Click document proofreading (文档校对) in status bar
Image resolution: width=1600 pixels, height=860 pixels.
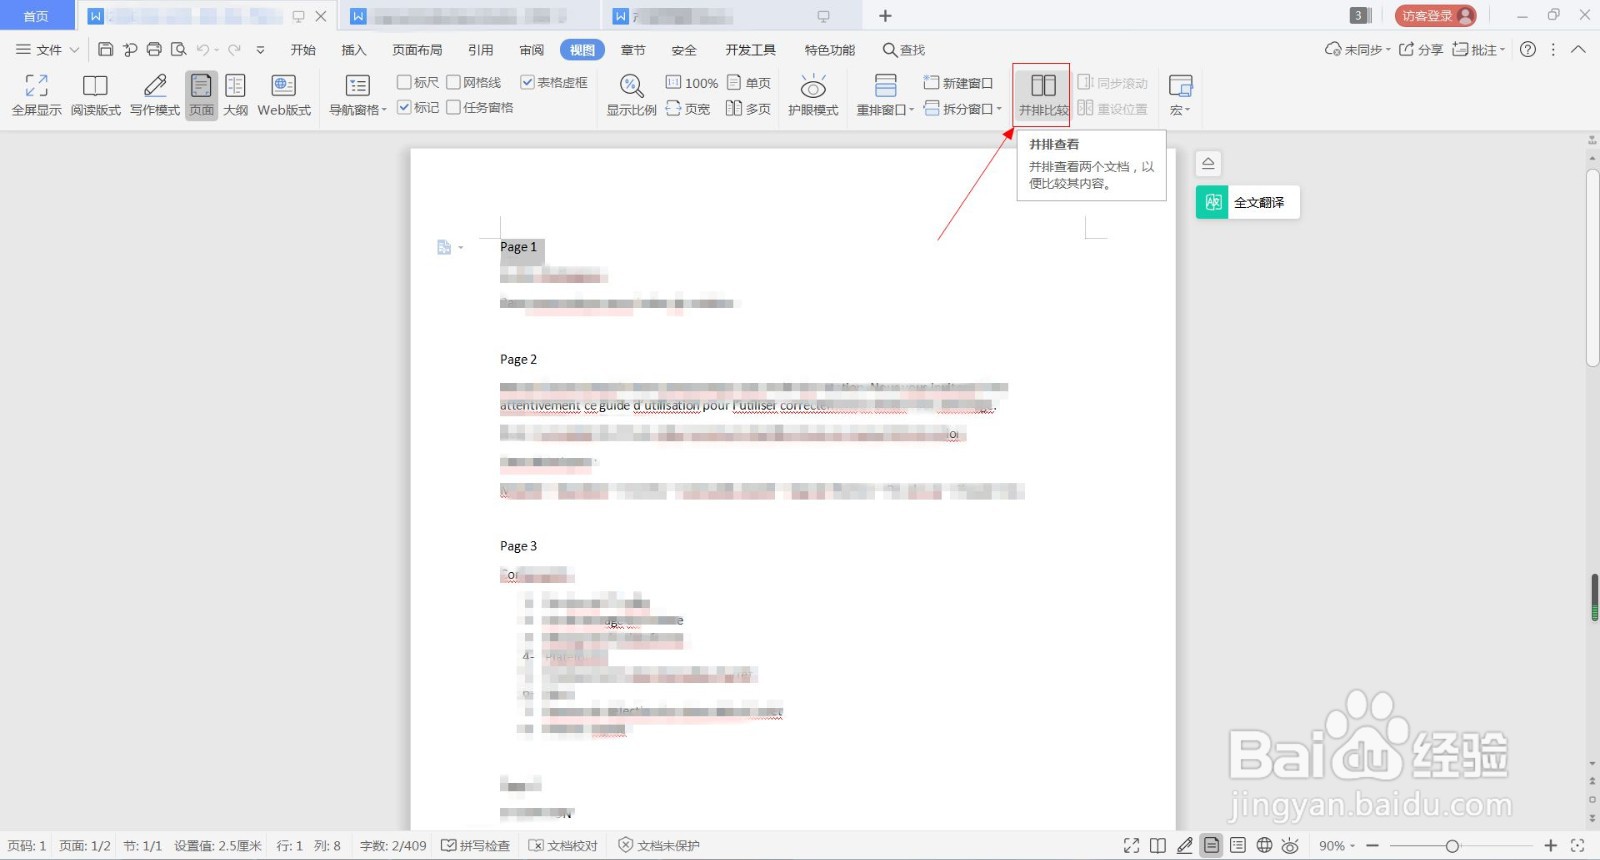point(563,845)
